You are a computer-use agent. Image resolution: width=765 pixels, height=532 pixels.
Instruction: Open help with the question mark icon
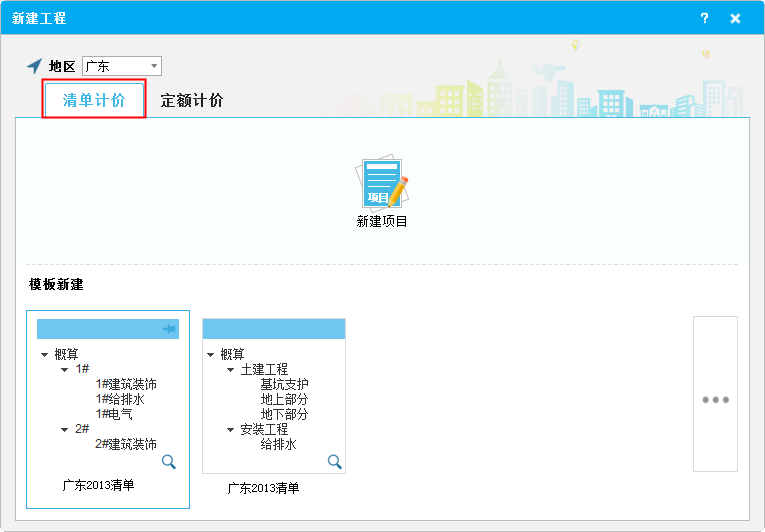tap(704, 18)
